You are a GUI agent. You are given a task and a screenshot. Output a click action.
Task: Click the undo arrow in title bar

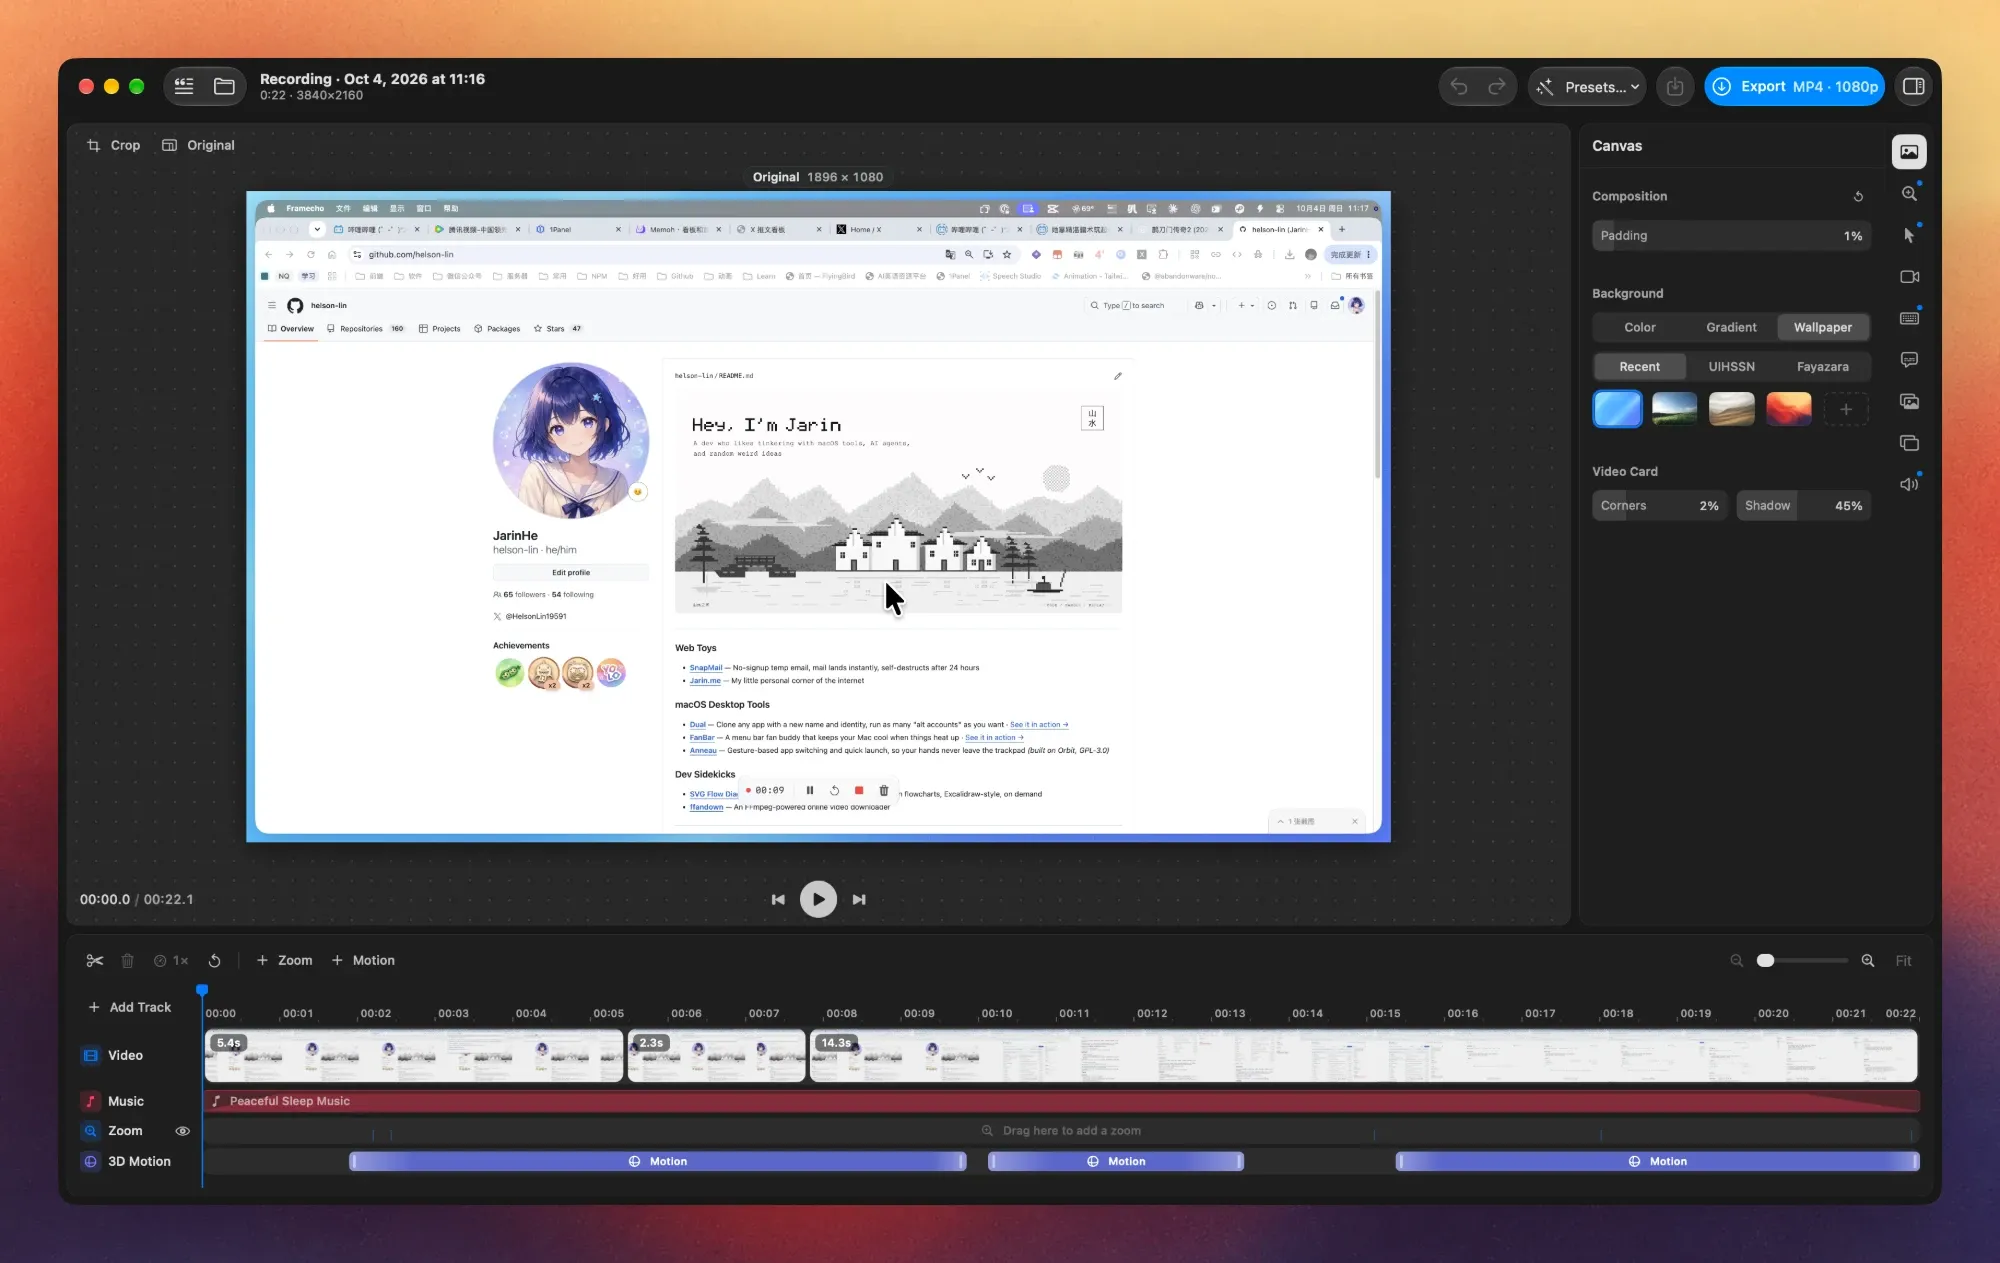pos(1459,87)
